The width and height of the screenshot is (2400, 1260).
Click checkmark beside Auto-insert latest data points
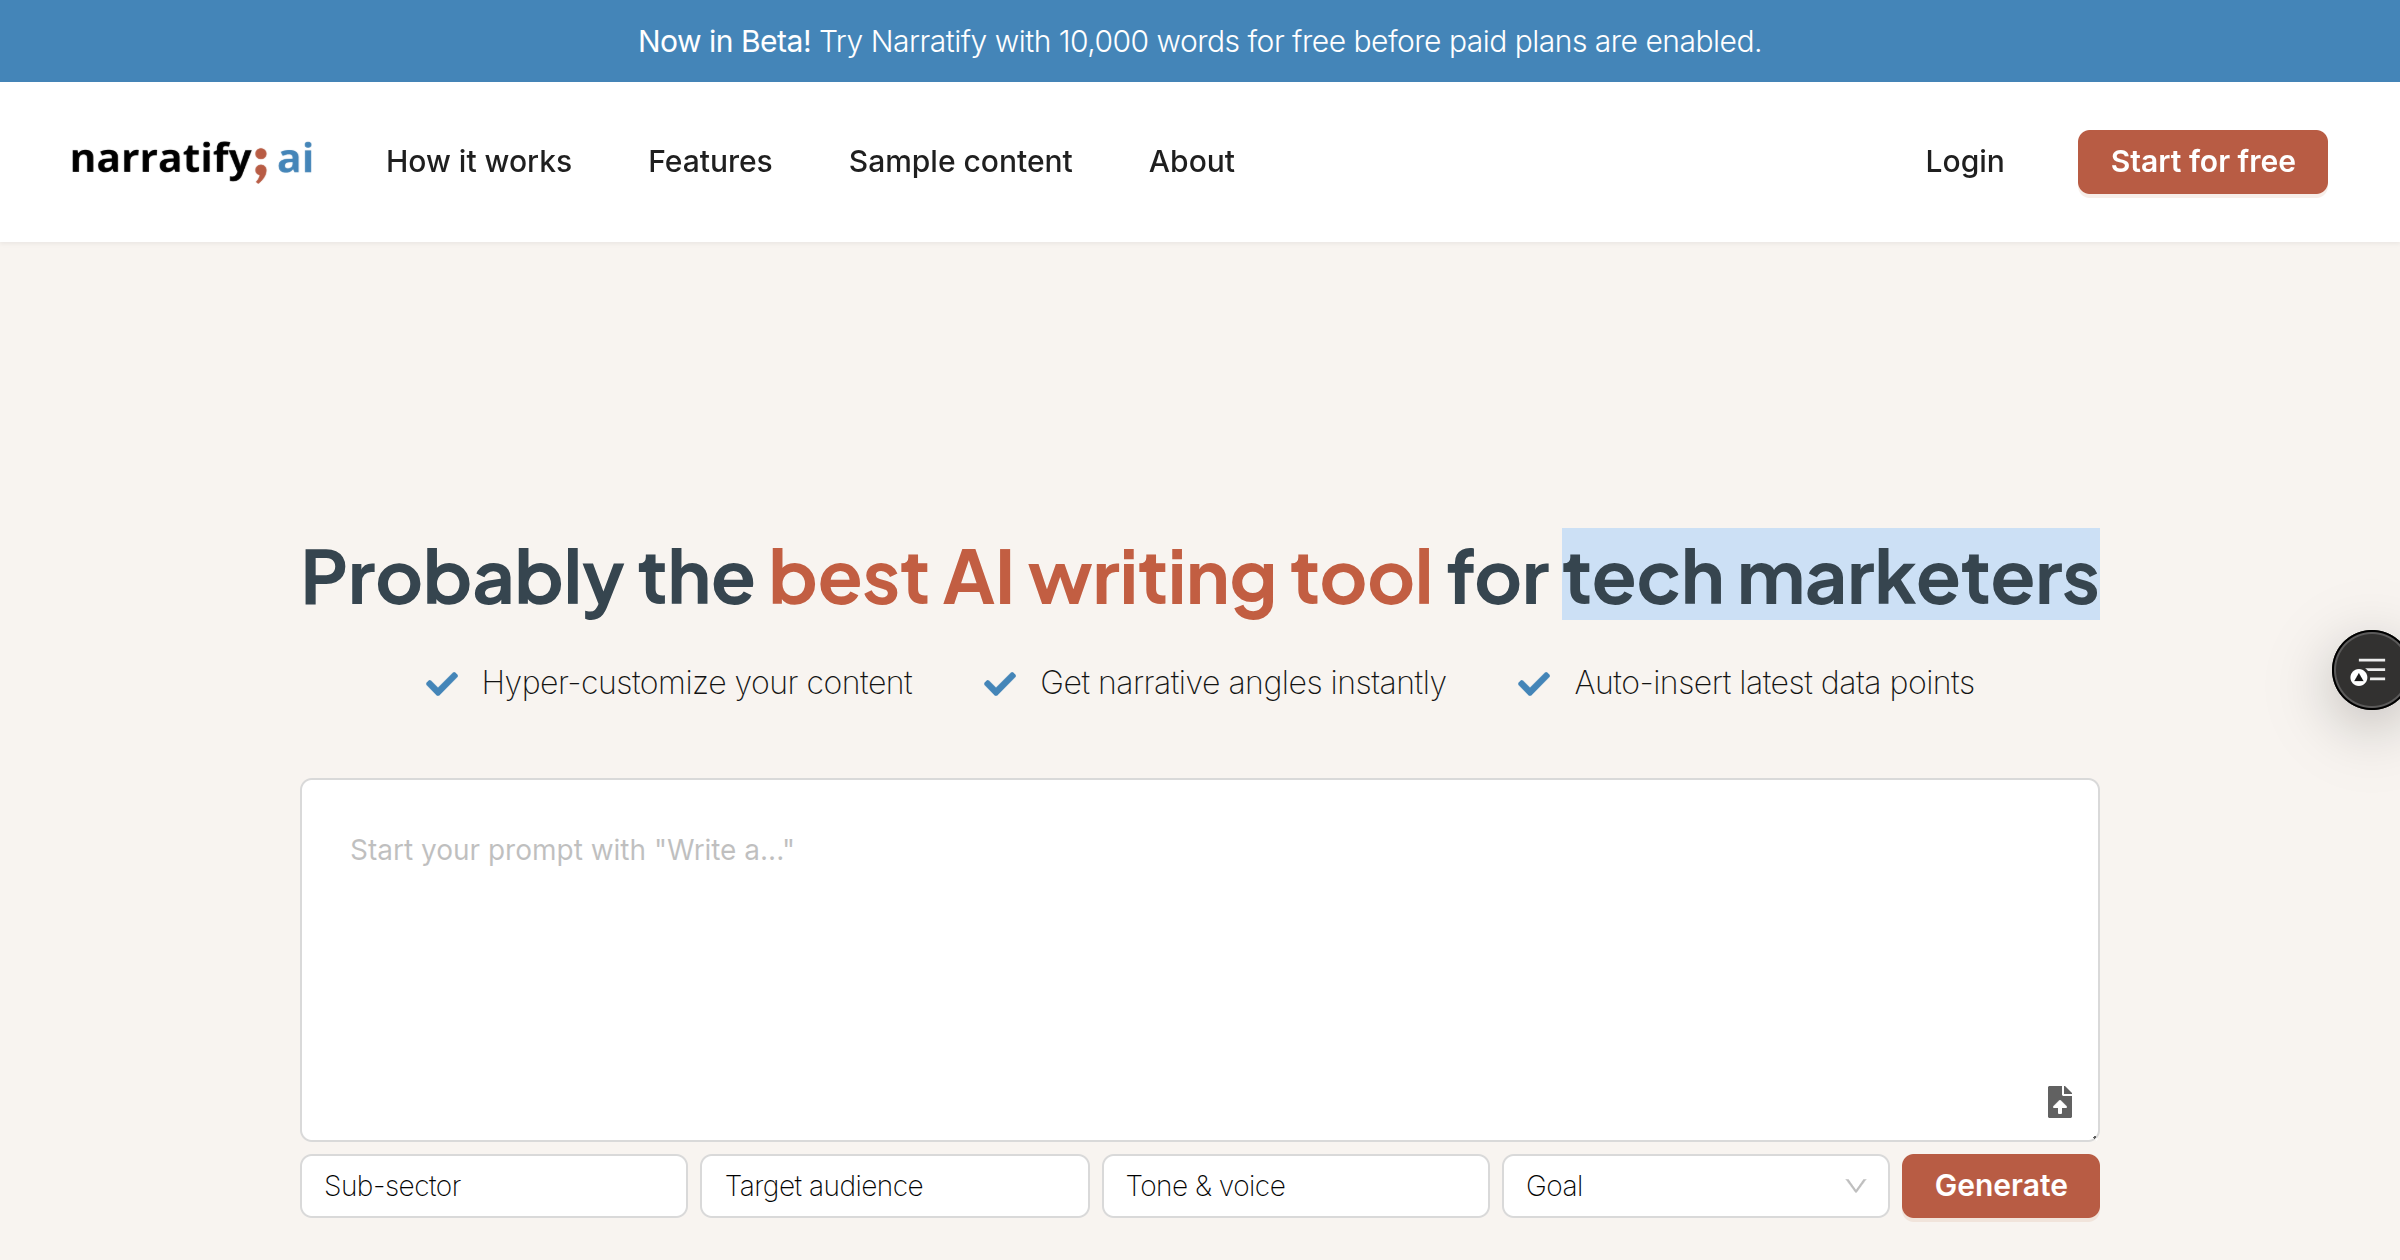point(1534,684)
